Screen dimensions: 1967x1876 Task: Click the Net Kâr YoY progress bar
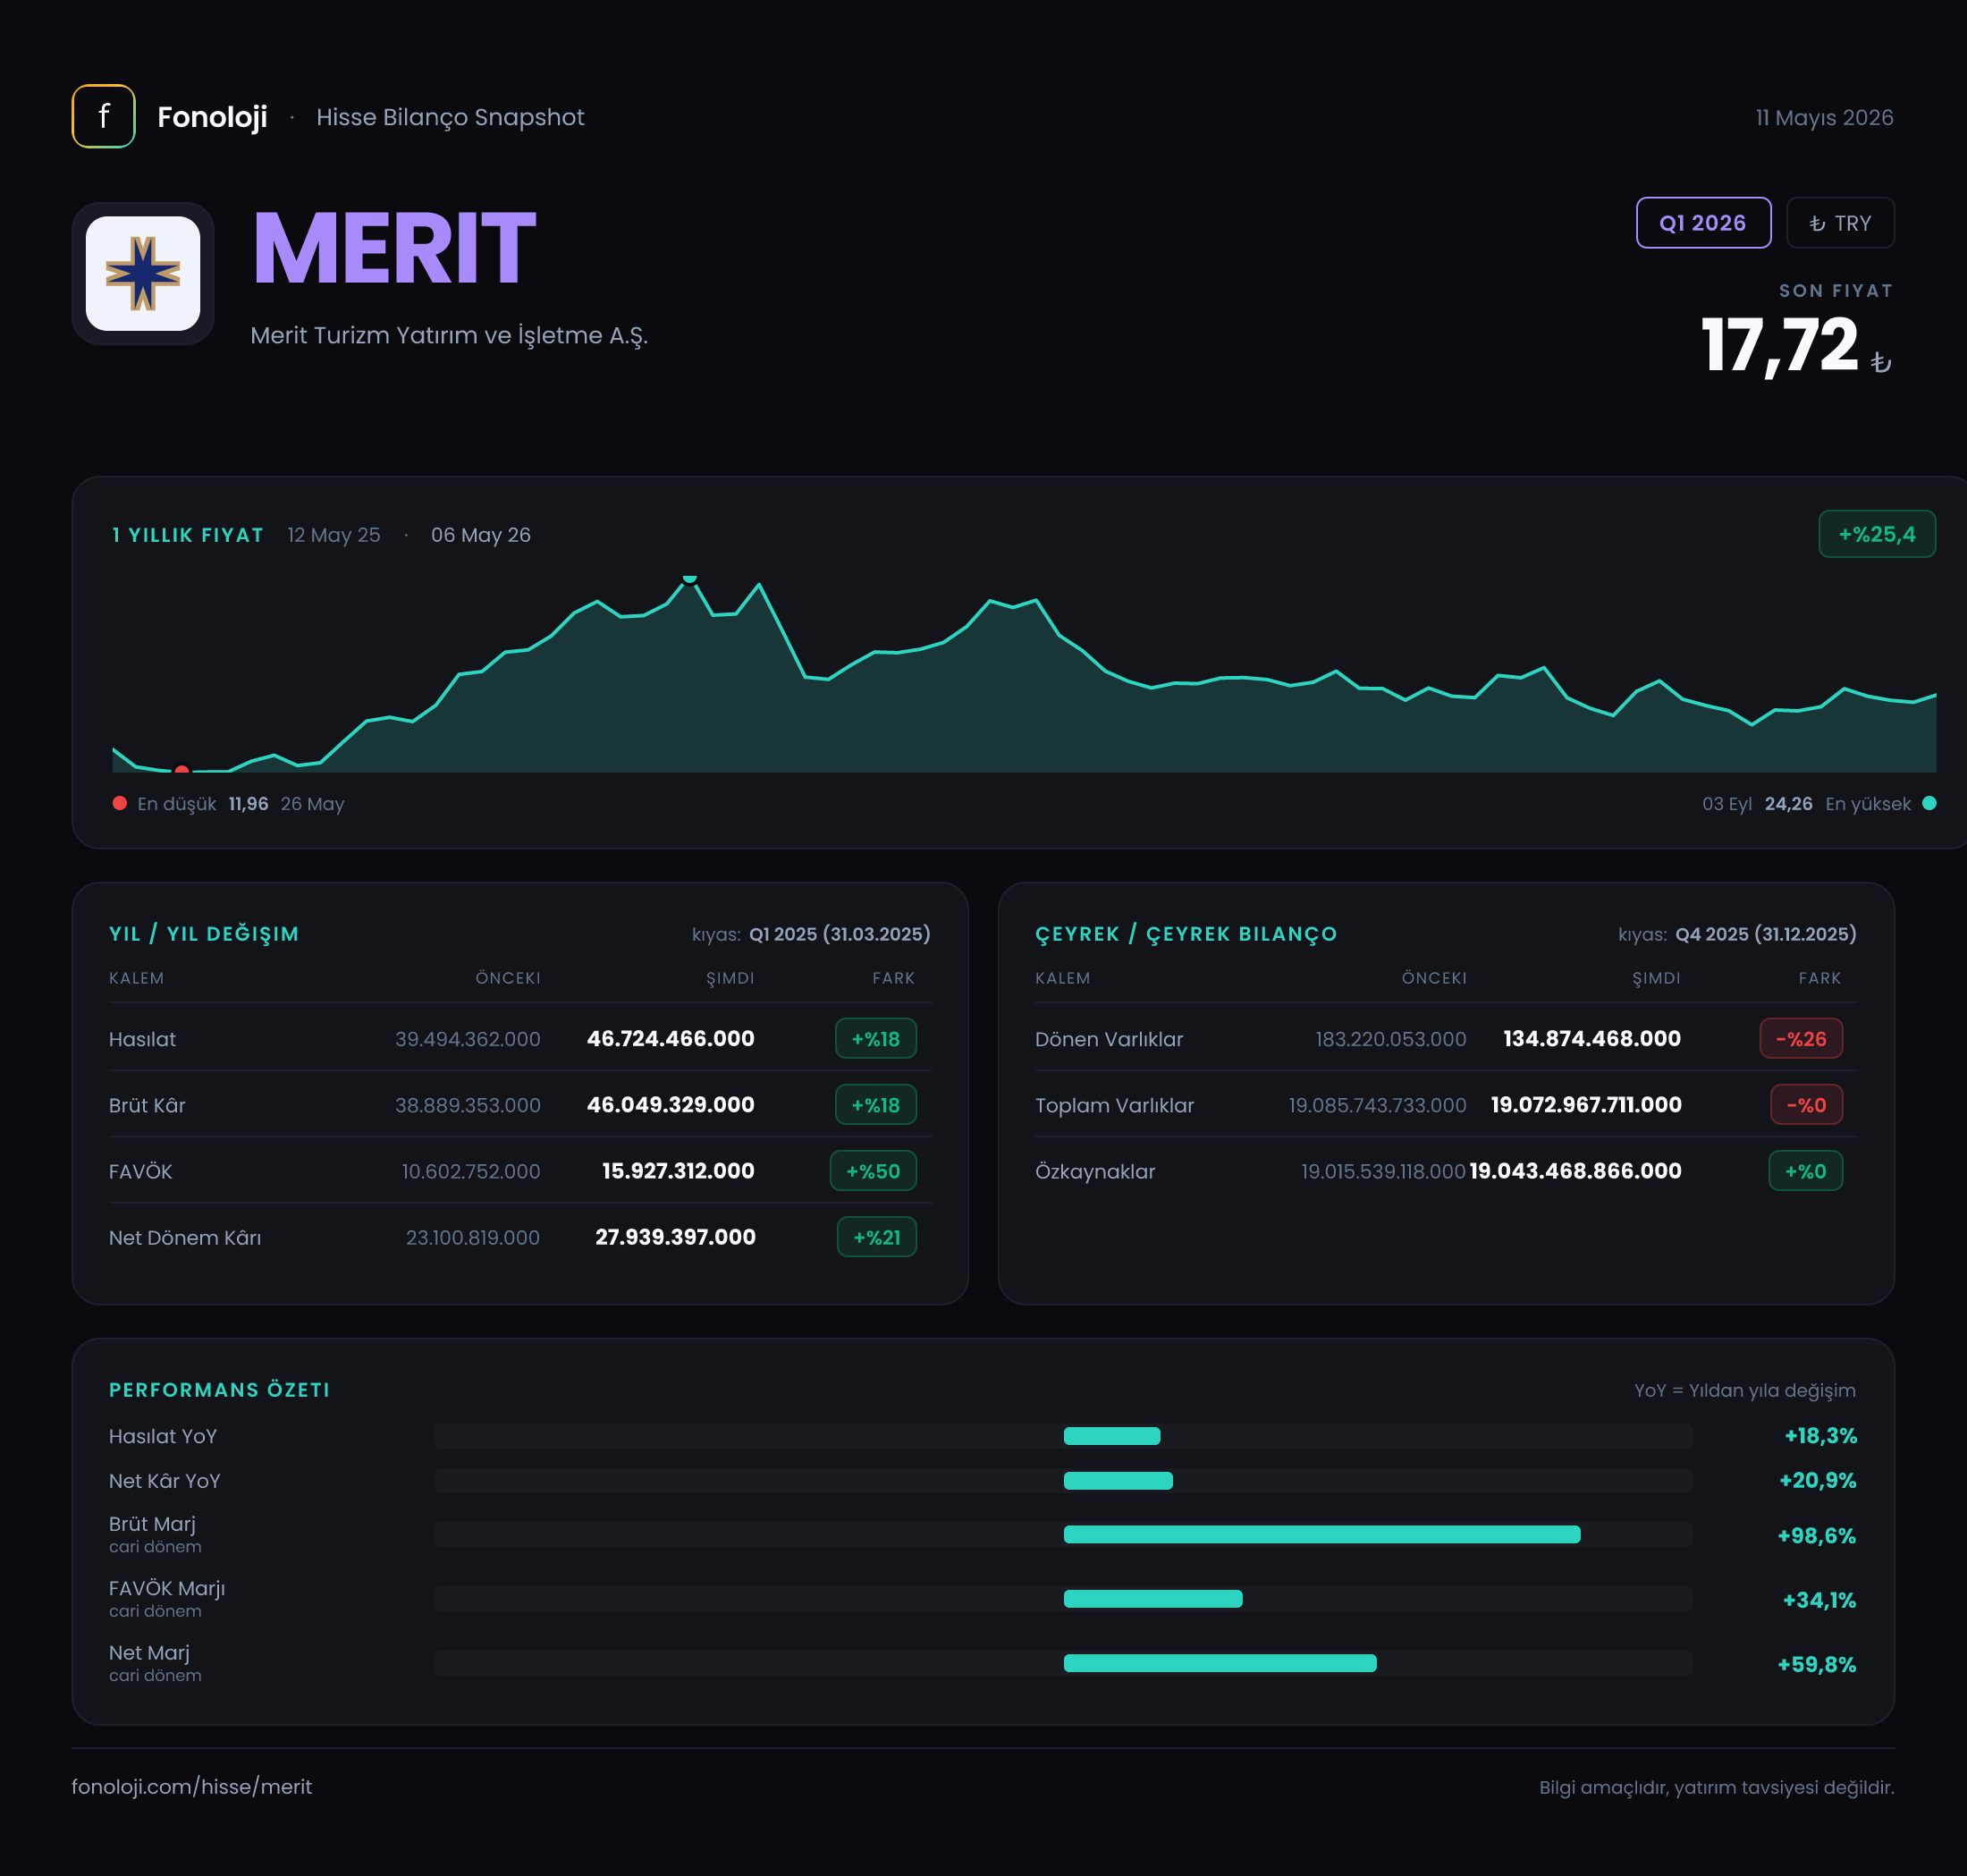pyautogui.click(x=1063, y=1480)
